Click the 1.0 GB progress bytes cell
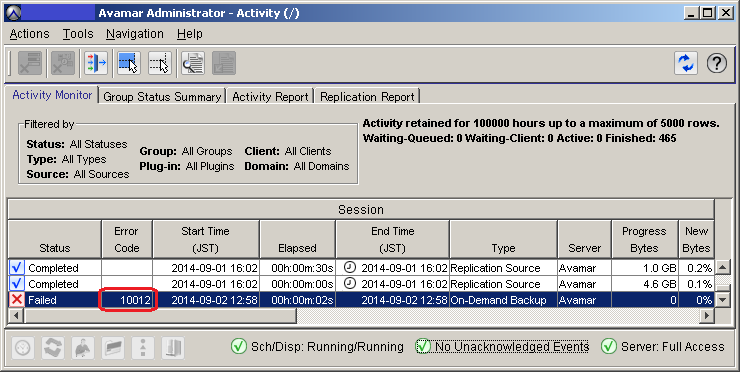The image size is (740, 372). (x=645, y=268)
